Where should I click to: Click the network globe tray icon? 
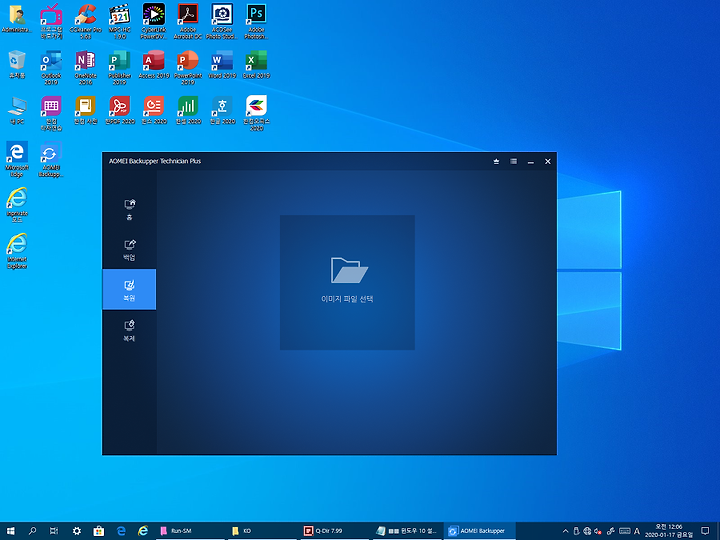point(587,531)
